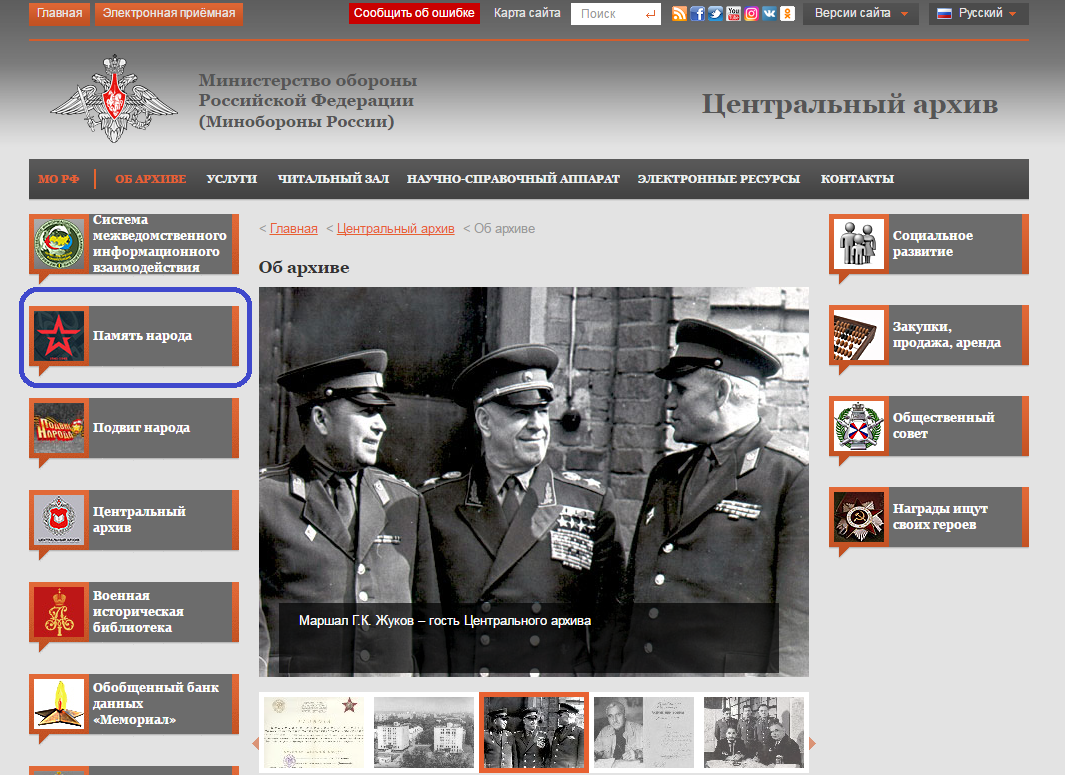Open the Twitter page icon

tap(715, 14)
